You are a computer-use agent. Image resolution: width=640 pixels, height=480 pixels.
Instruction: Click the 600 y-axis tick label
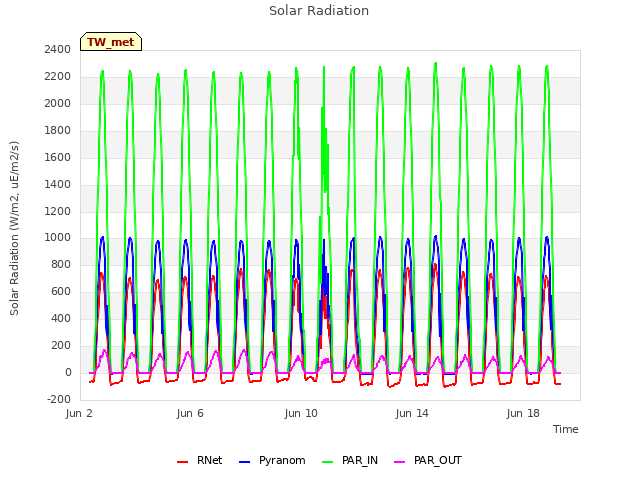point(61,291)
